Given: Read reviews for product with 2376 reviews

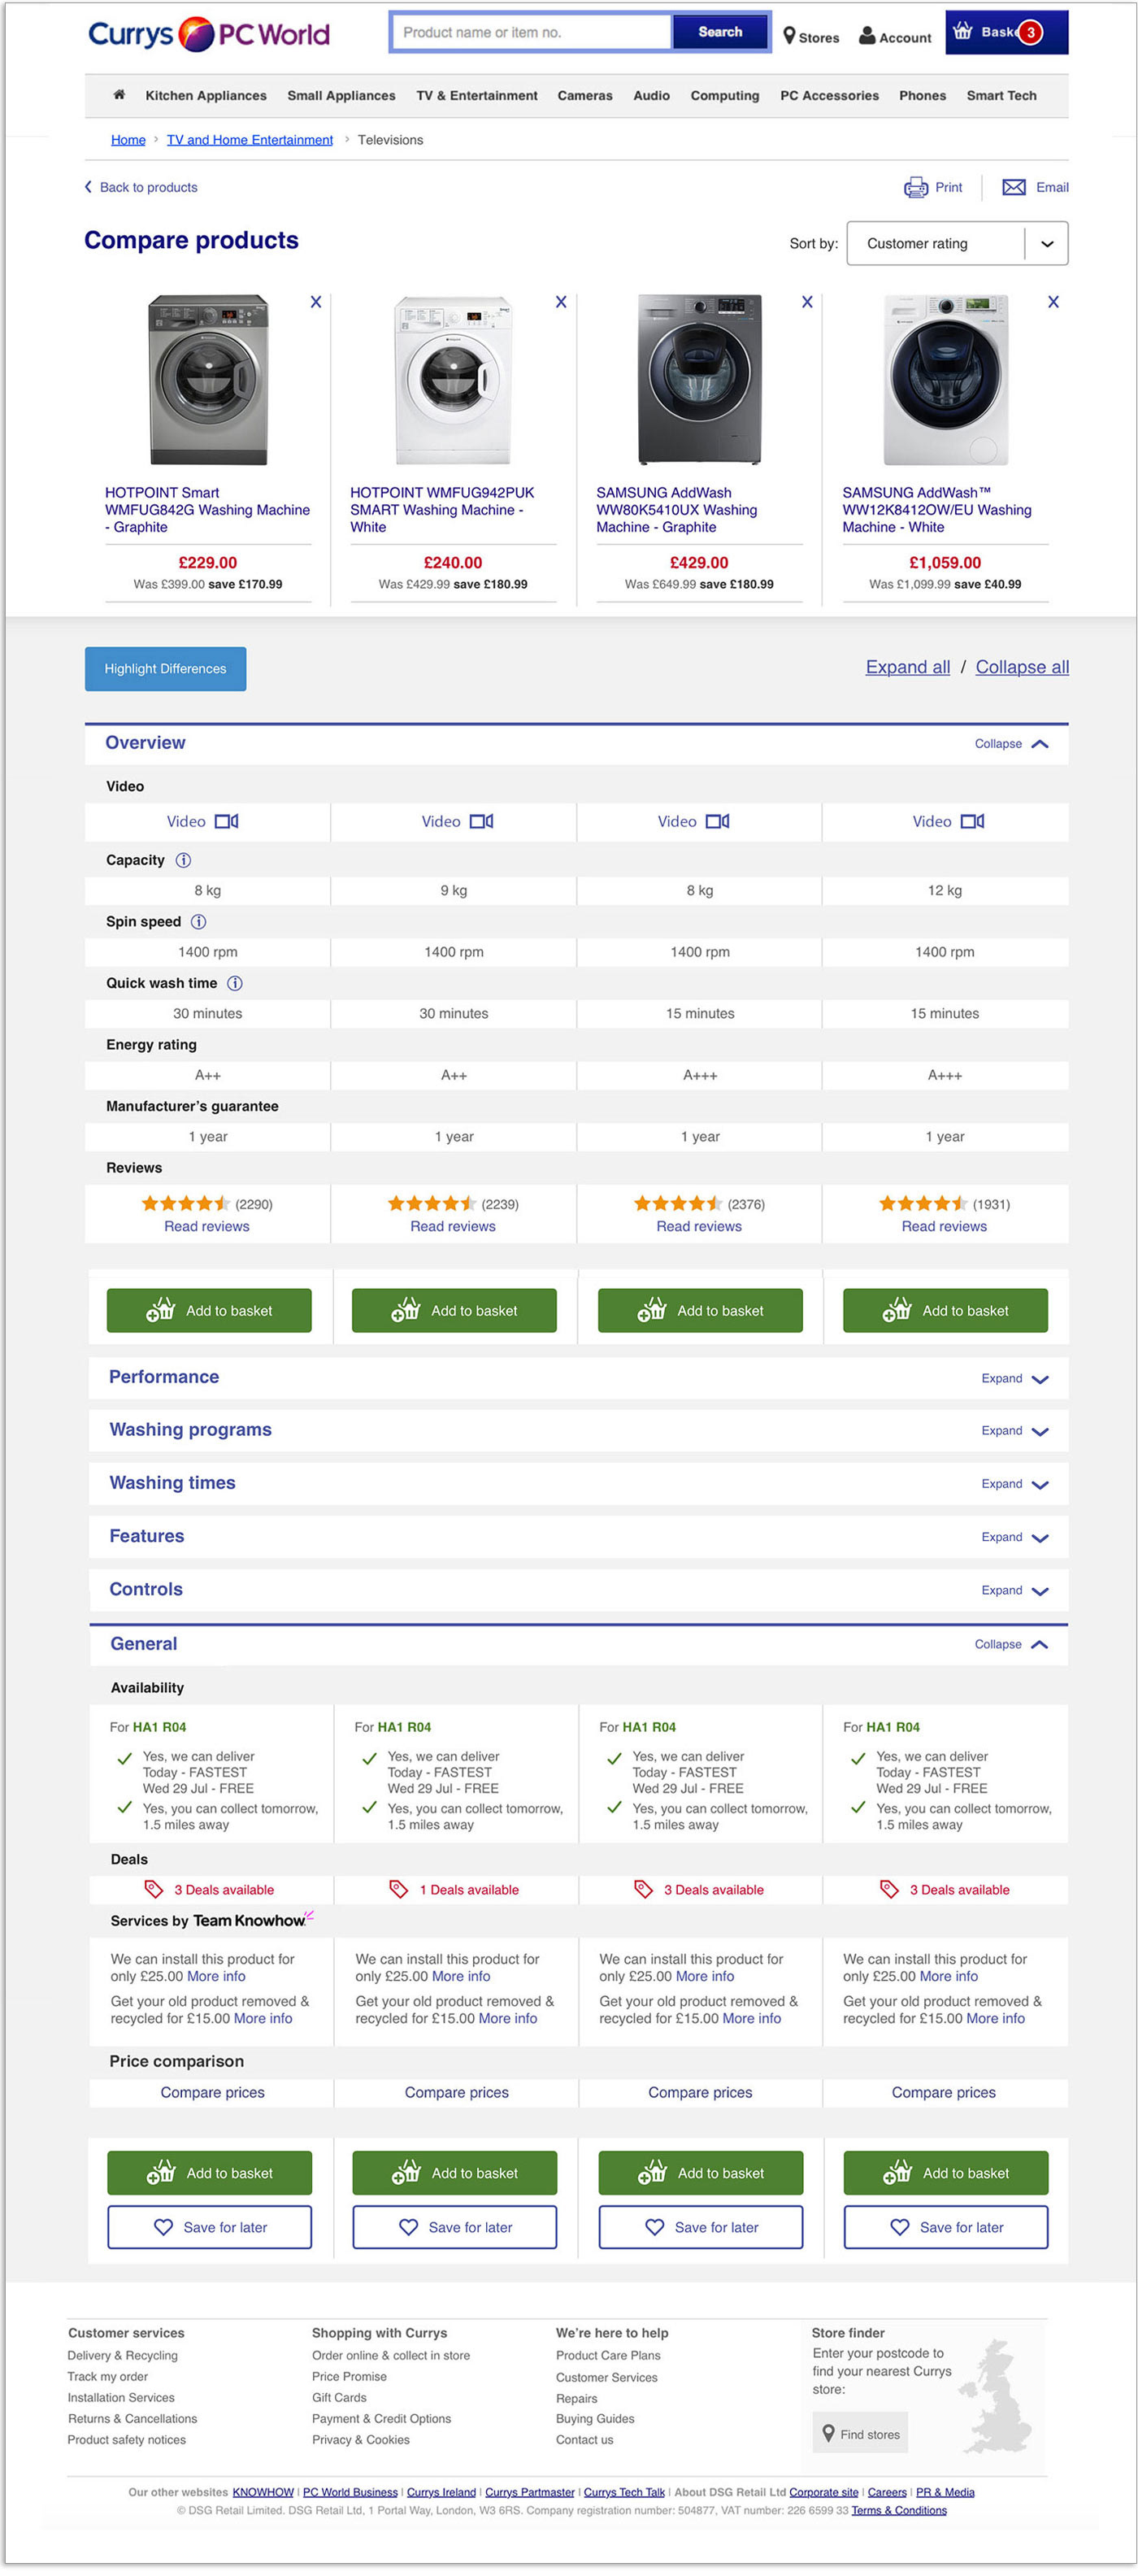Looking at the screenshot, I should pos(699,1226).
